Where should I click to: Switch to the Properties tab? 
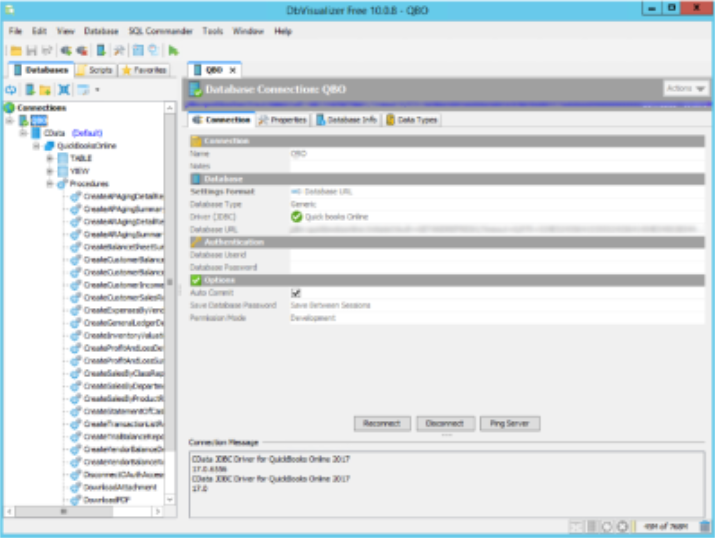[283, 120]
